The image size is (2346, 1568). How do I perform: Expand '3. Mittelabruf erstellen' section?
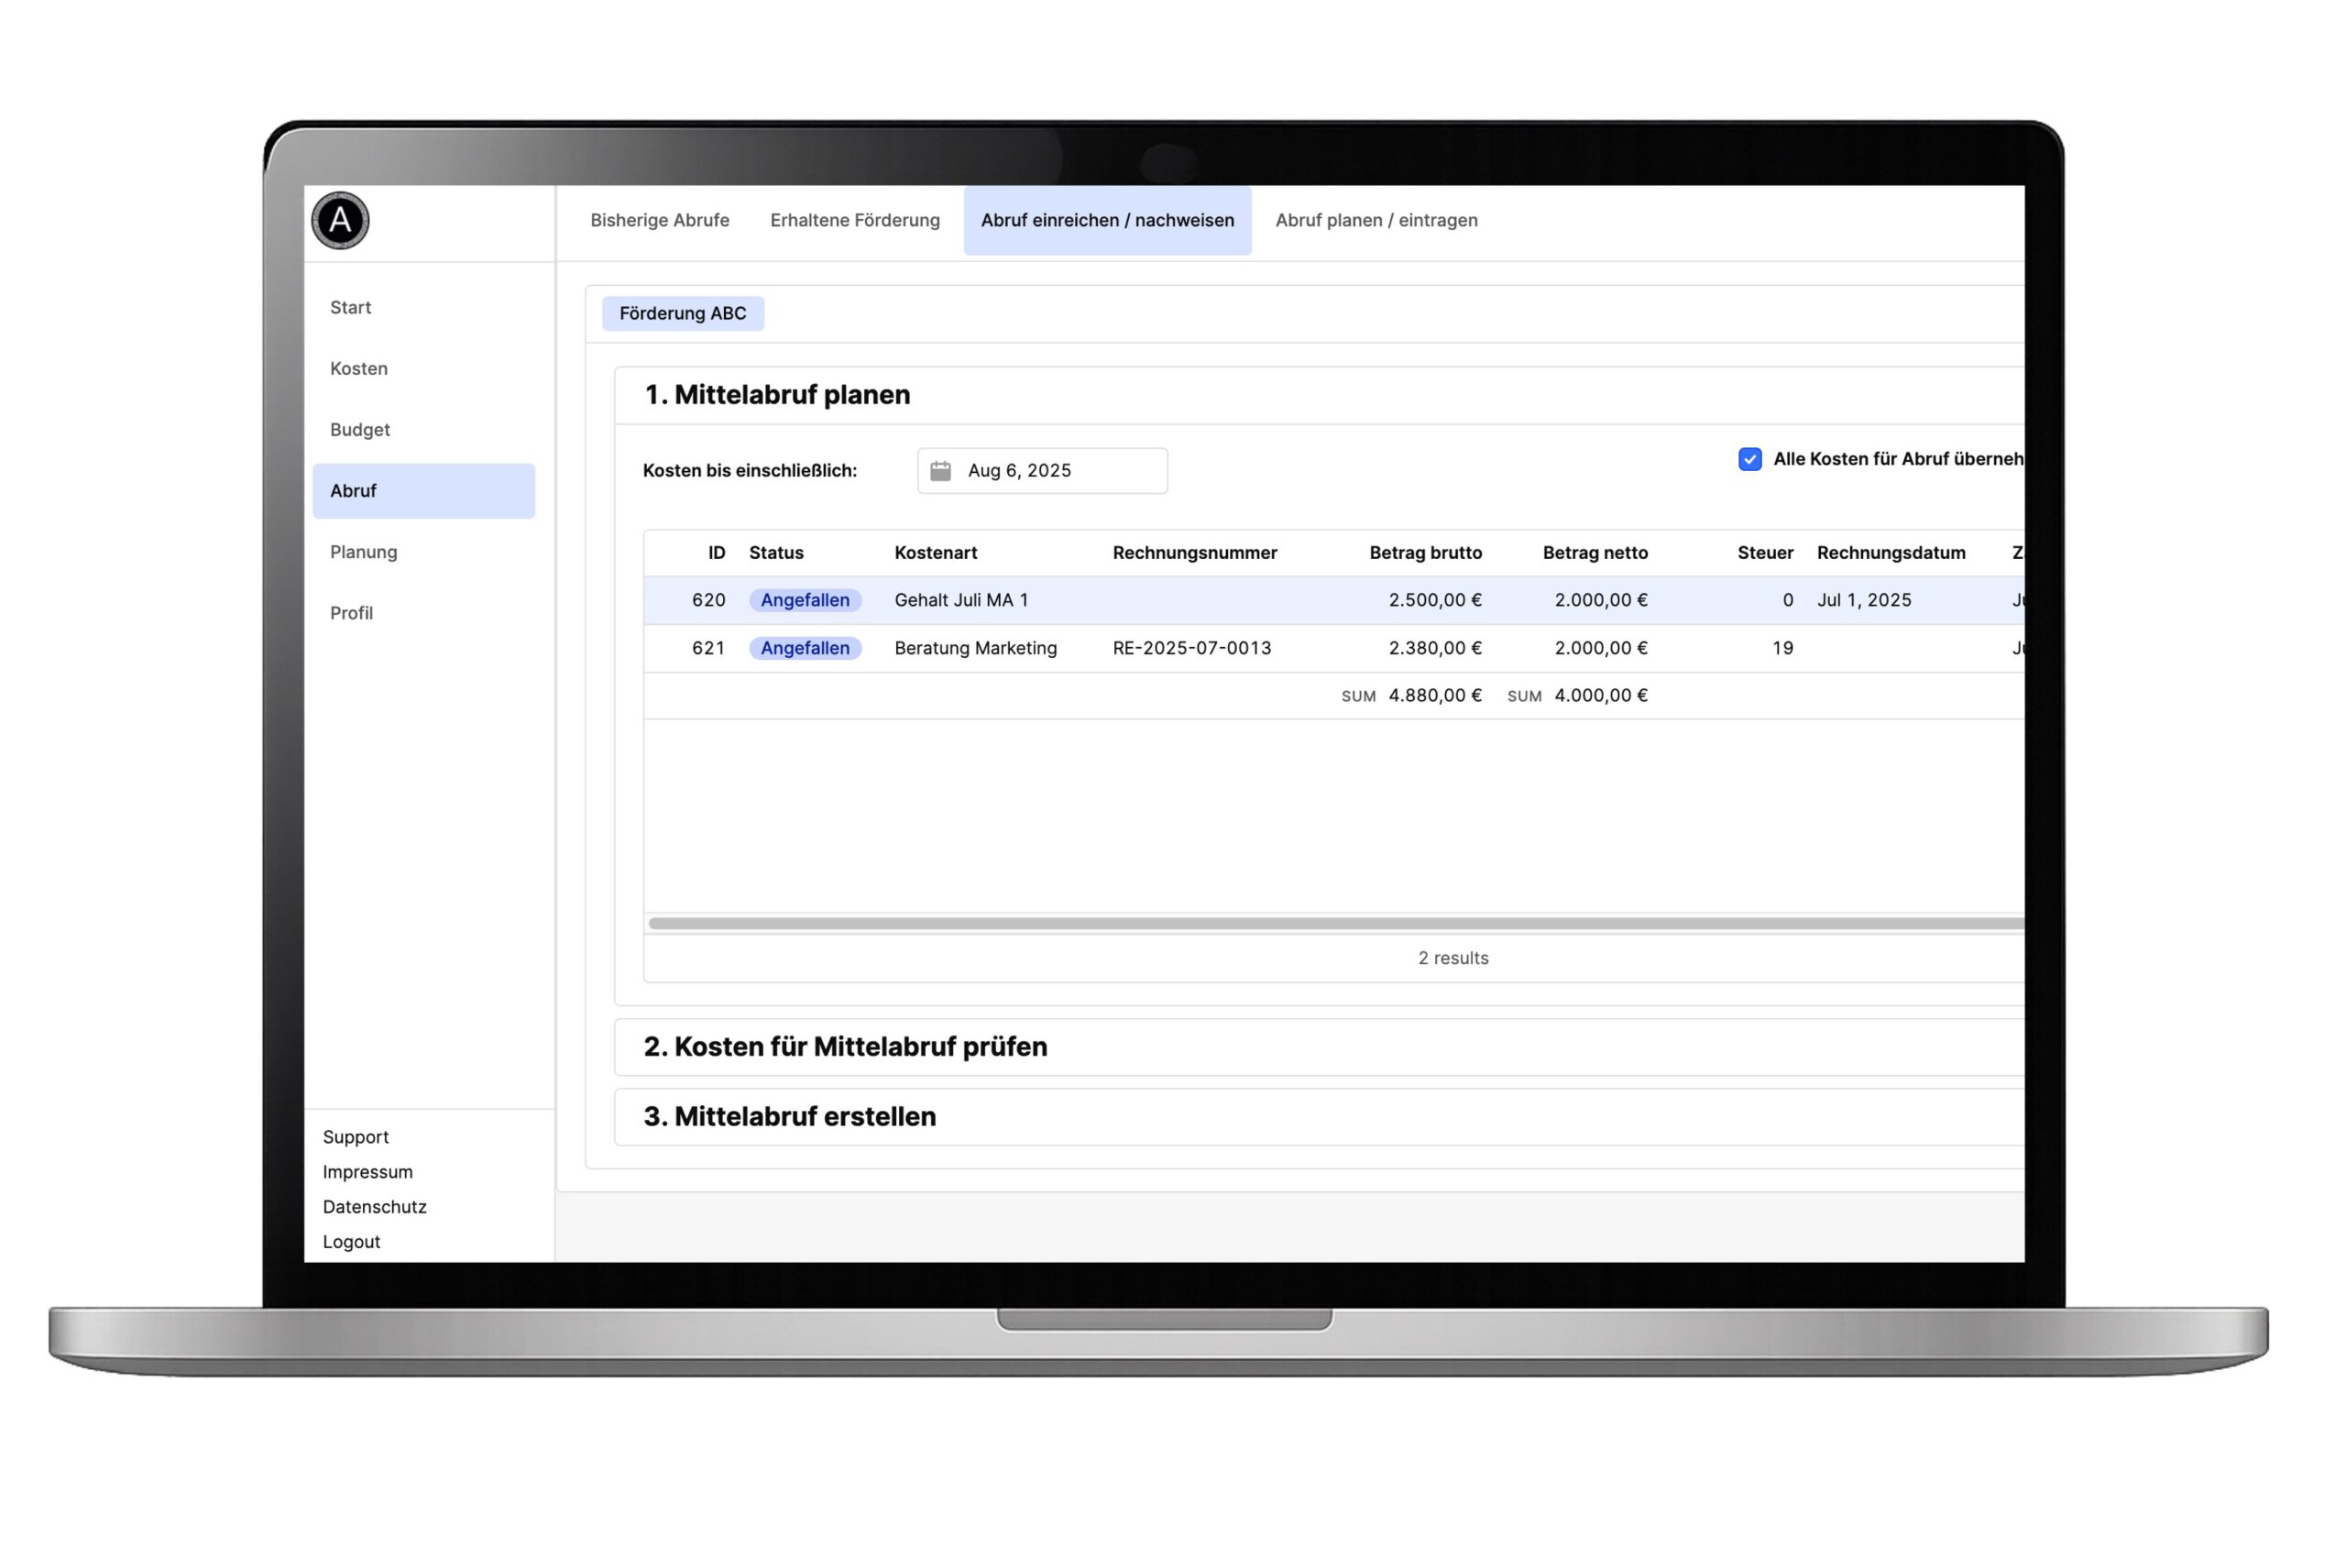[789, 1116]
